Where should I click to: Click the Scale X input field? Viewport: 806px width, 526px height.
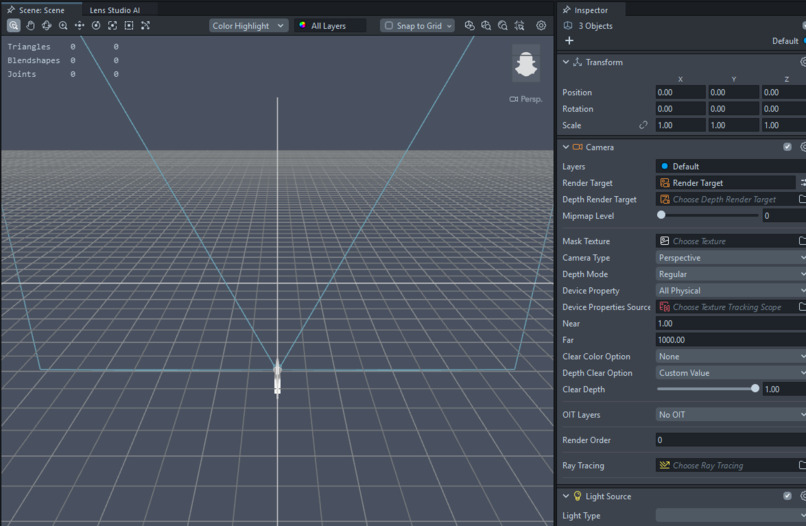680,125
